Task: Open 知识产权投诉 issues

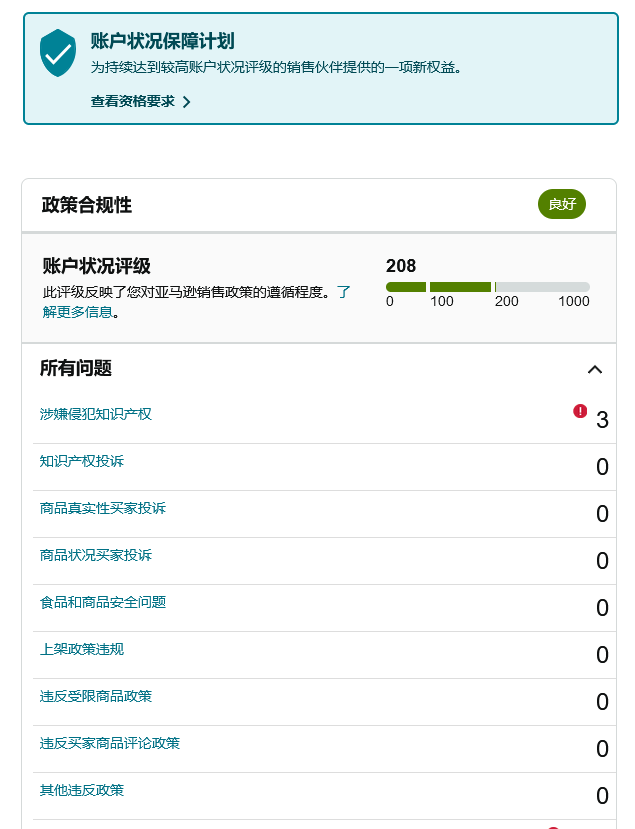Action: 82,461
